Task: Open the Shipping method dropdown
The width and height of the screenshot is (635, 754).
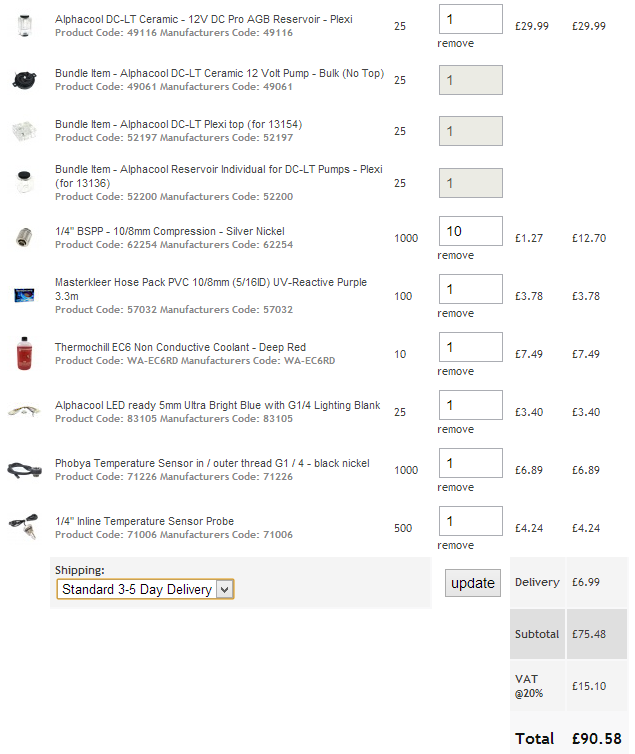Action: pos(145,589)
